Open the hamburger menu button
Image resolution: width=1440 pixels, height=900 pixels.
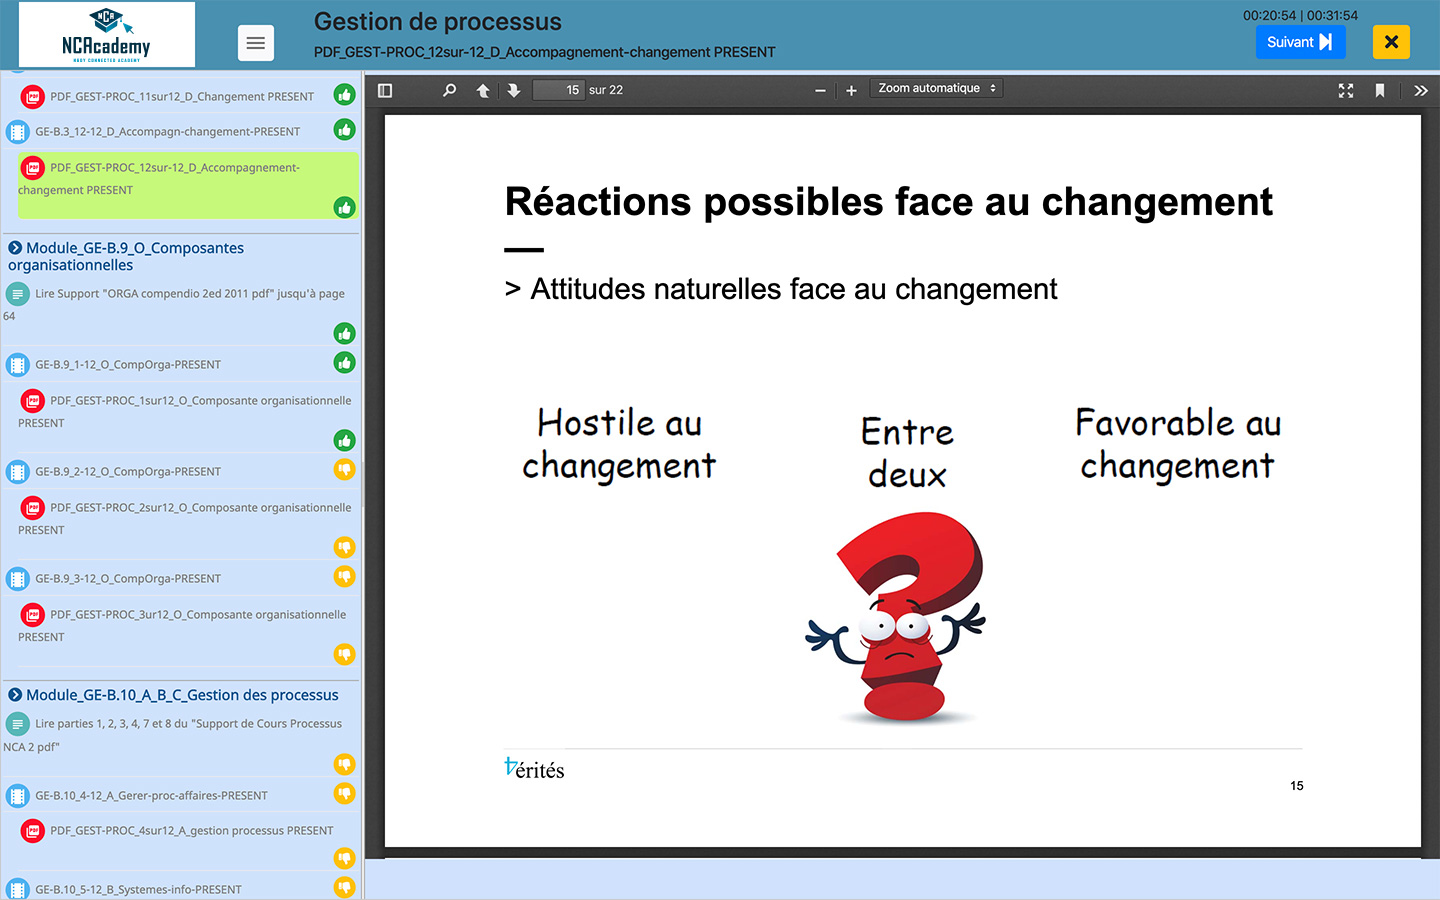pos(256,43)
